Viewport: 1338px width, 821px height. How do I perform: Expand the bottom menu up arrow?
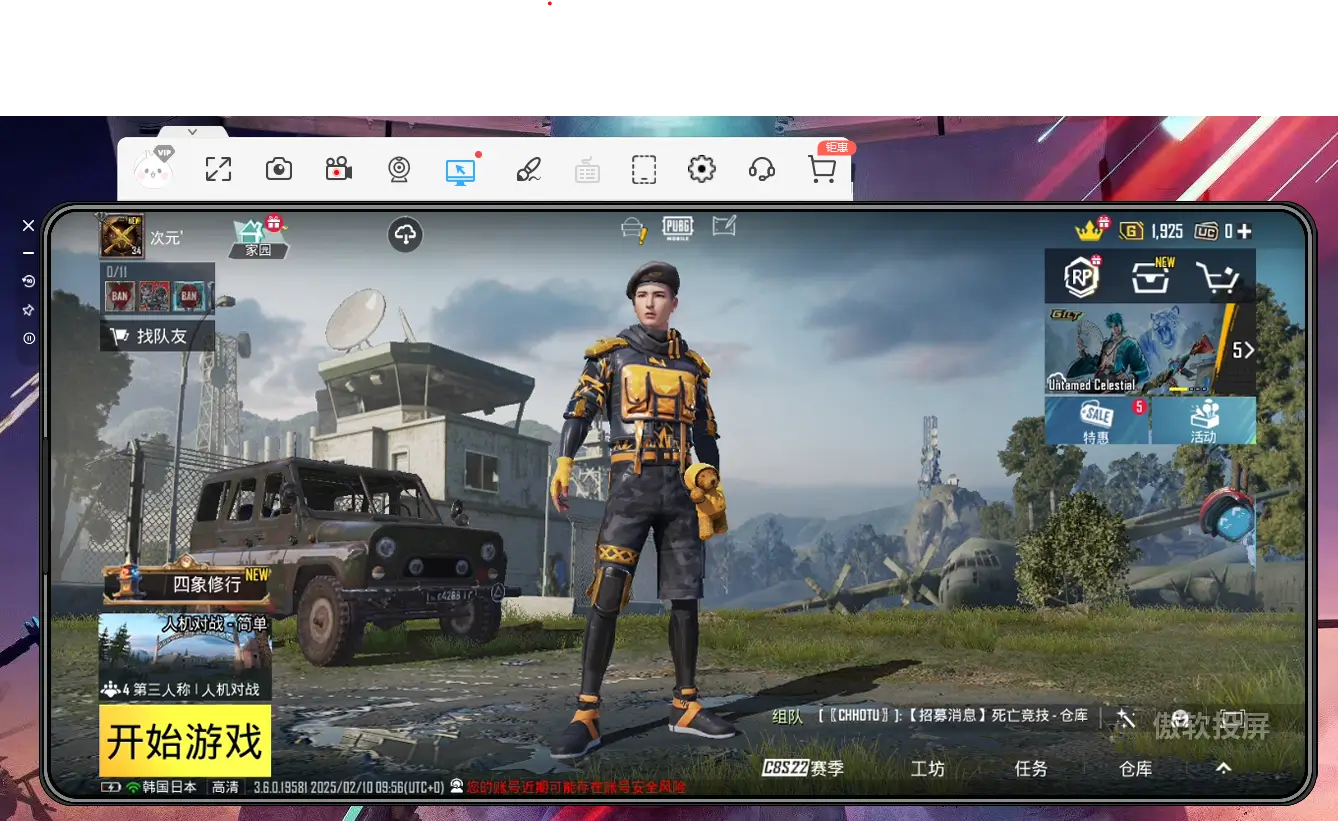(x=1223, y=768)
